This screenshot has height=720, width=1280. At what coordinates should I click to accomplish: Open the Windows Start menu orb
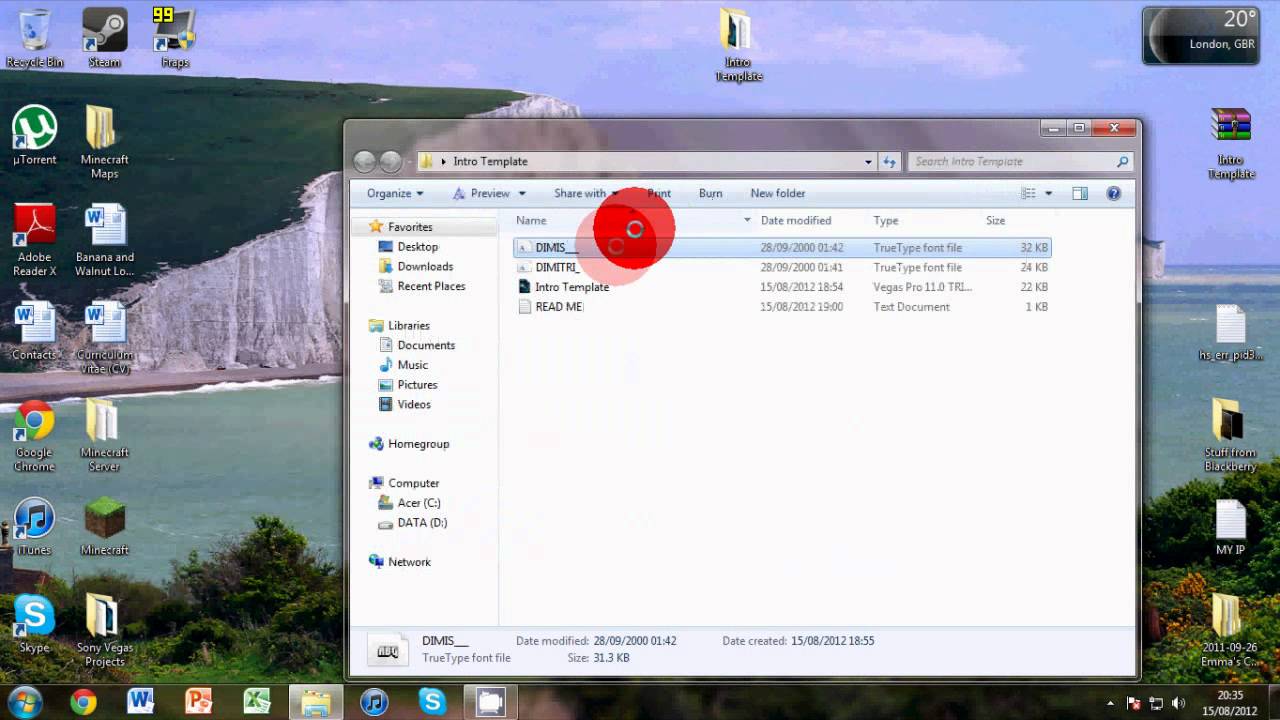24,702
